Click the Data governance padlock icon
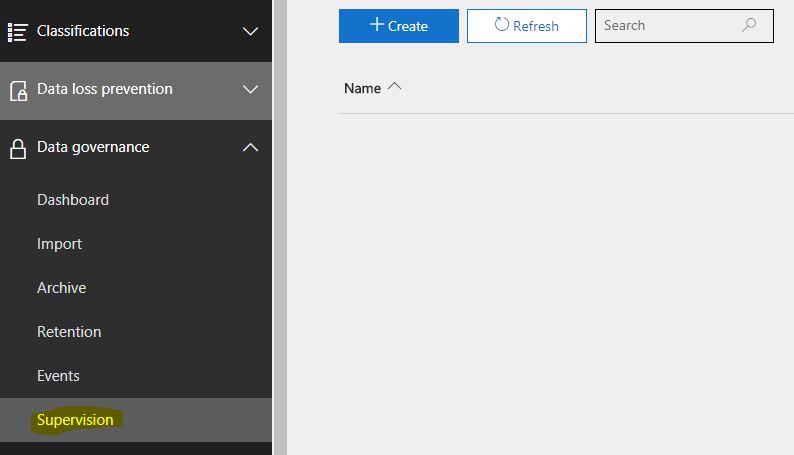This screenshot has width=794, height=455. click(18, 149)
